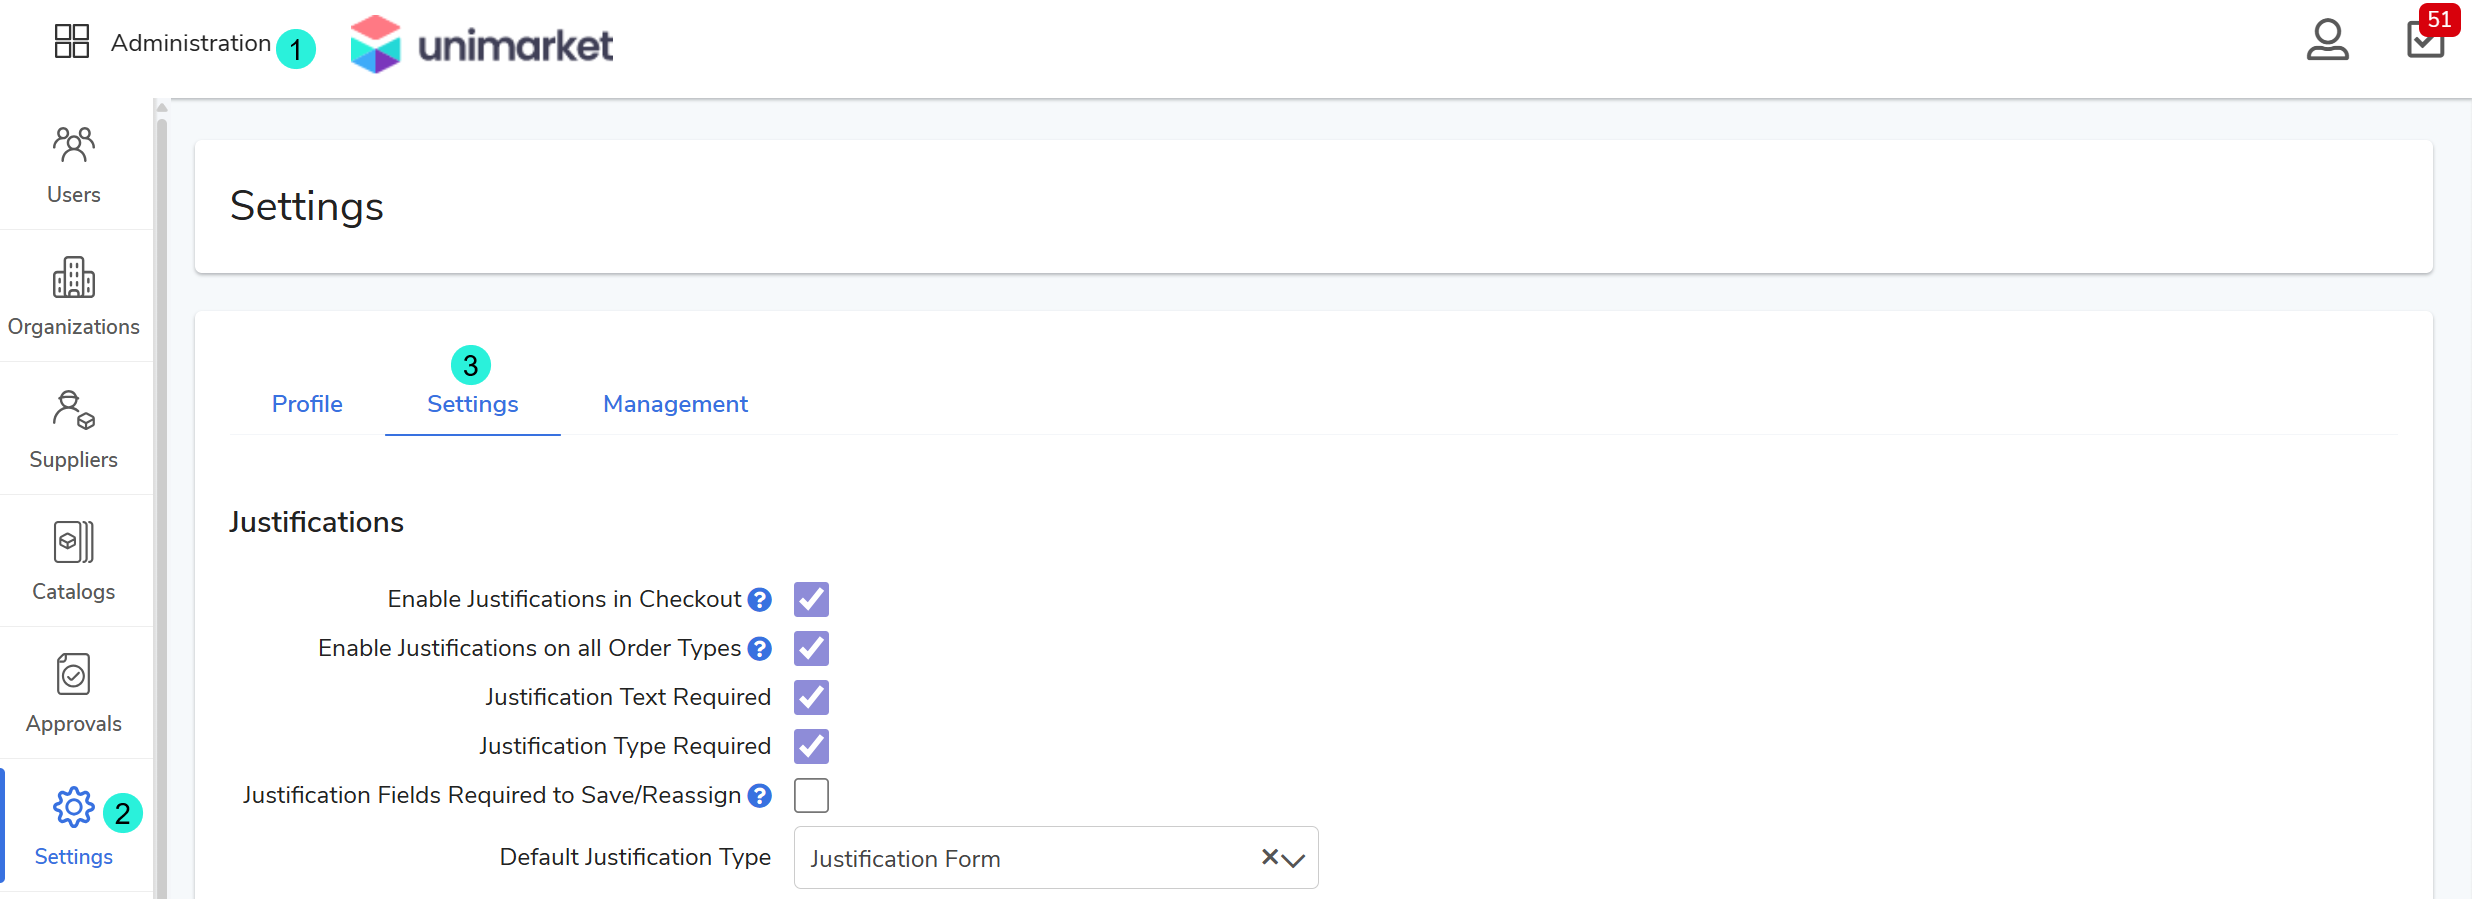The width and height of the screenshot is (2472, 899).
Task: Toggle Enable Justifications on all Order Types
Action: coord(811,649)
